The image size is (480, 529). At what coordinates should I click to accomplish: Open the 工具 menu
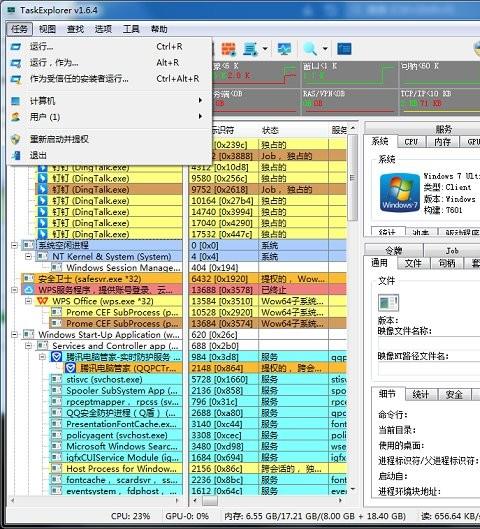pos(131,29)
